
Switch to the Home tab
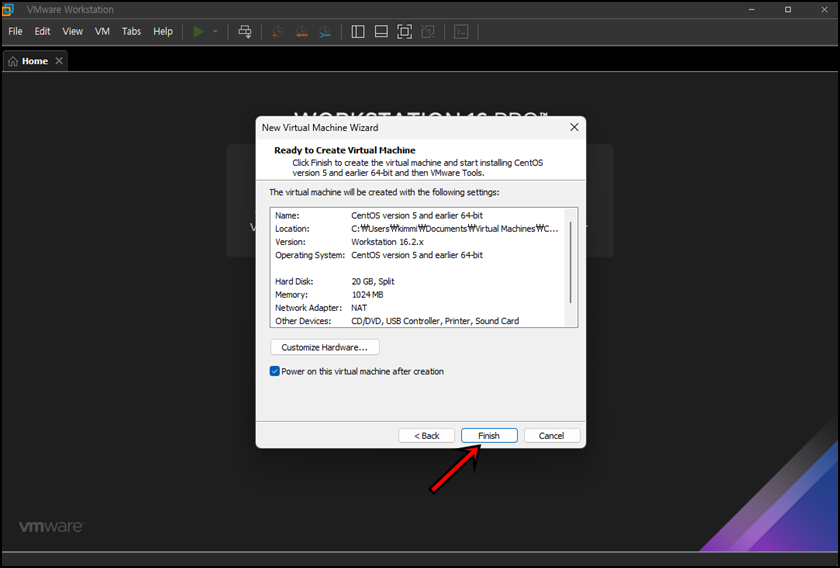point(35,61)
